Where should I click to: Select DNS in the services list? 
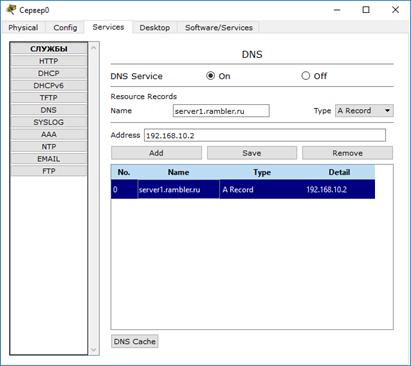[49, 110]
